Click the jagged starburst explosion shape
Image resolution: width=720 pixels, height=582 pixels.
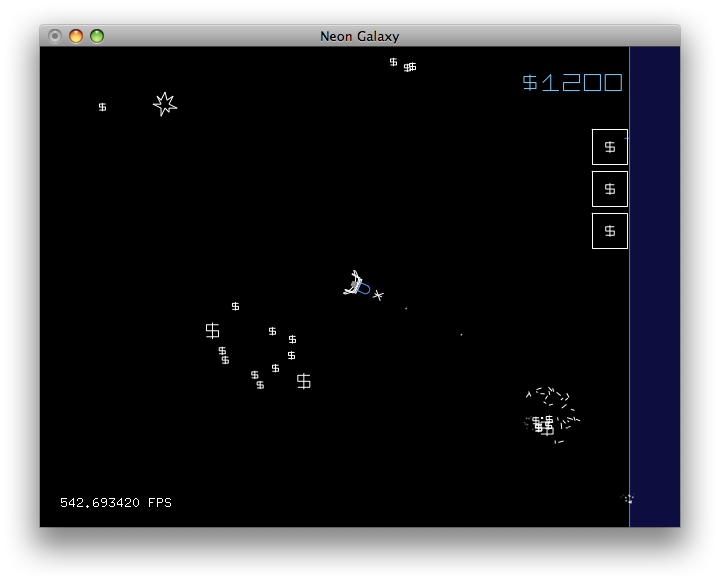click(164, 104)
